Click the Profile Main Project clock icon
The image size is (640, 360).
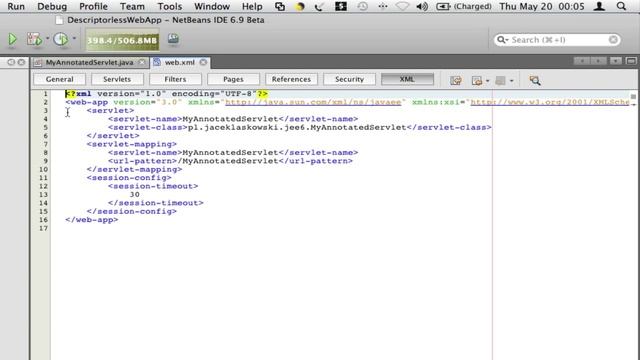pos(61,39)
